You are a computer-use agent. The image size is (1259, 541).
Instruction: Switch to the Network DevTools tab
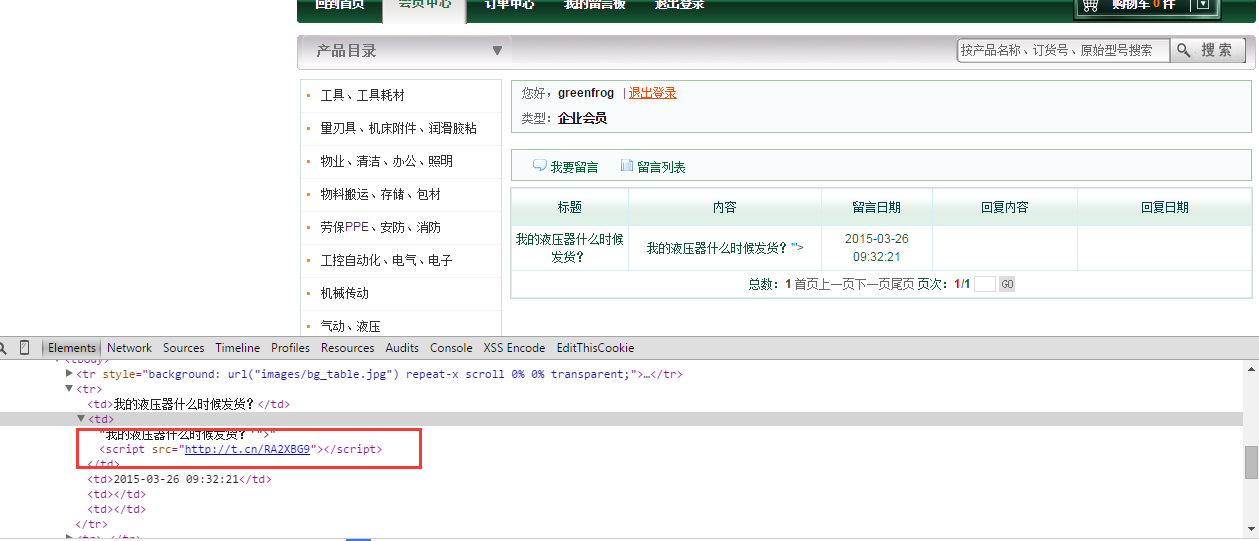[x=129, y=348]
